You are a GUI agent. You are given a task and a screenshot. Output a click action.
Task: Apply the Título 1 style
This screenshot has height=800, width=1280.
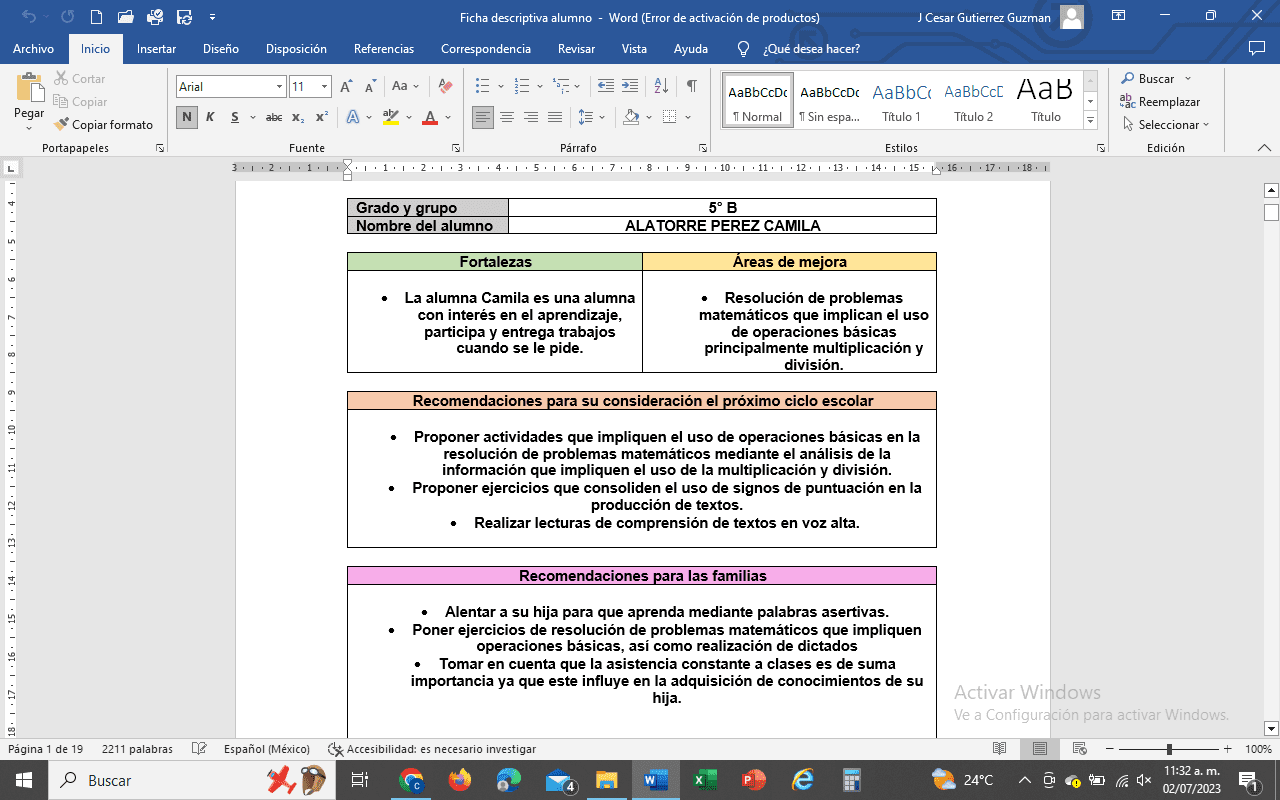[901, 100]
